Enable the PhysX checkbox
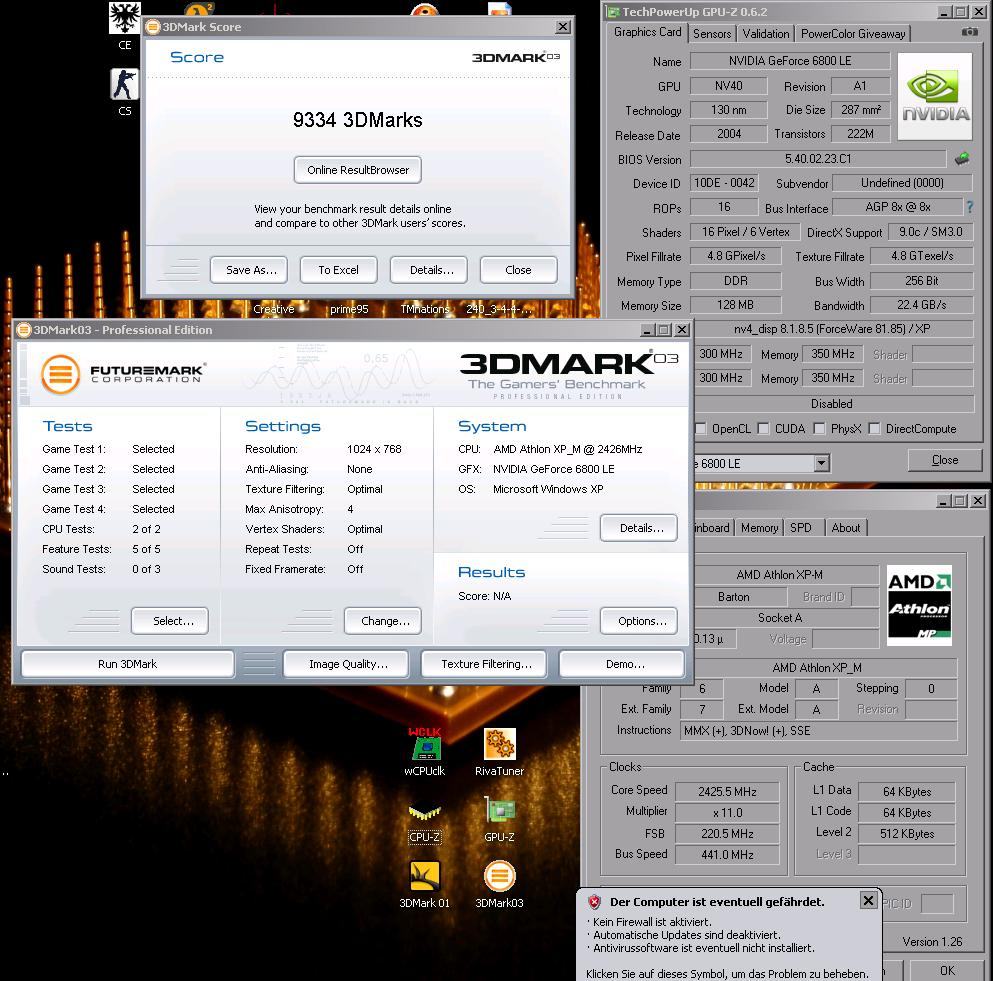This screenshot has height=981, width=993. (819, 429)
